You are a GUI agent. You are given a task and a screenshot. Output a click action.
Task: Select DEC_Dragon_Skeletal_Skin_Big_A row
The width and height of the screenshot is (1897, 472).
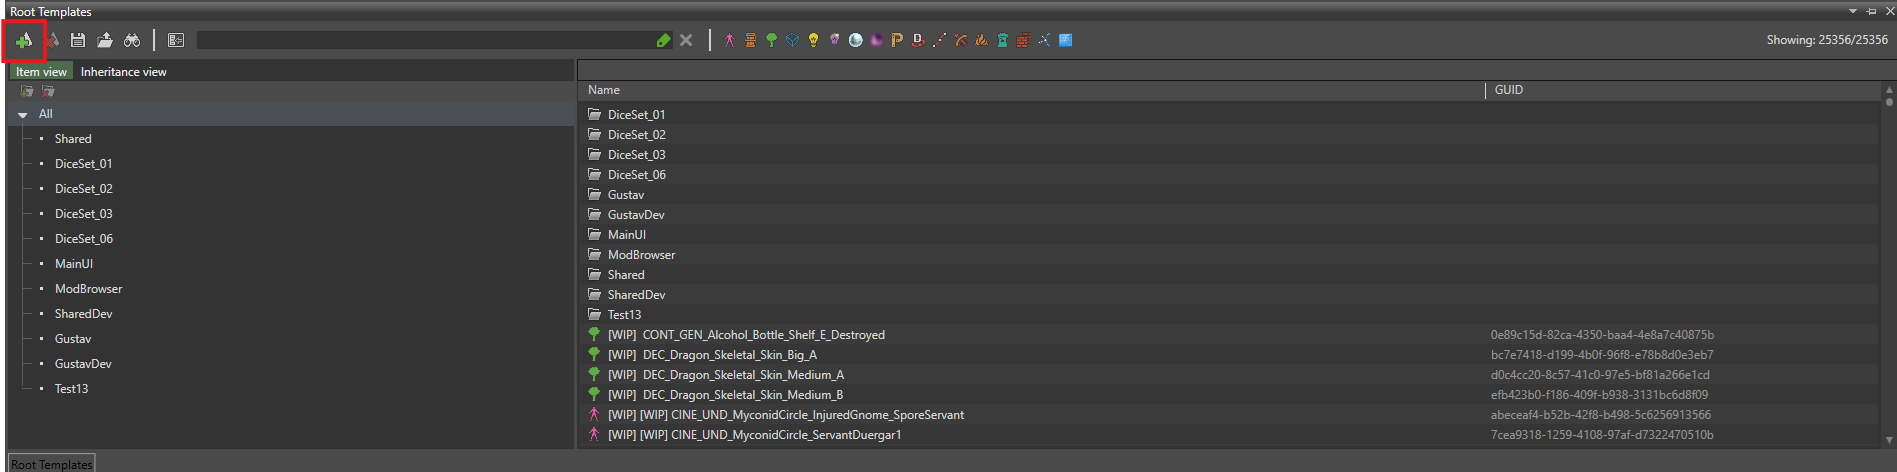[x=1229, y=355]
